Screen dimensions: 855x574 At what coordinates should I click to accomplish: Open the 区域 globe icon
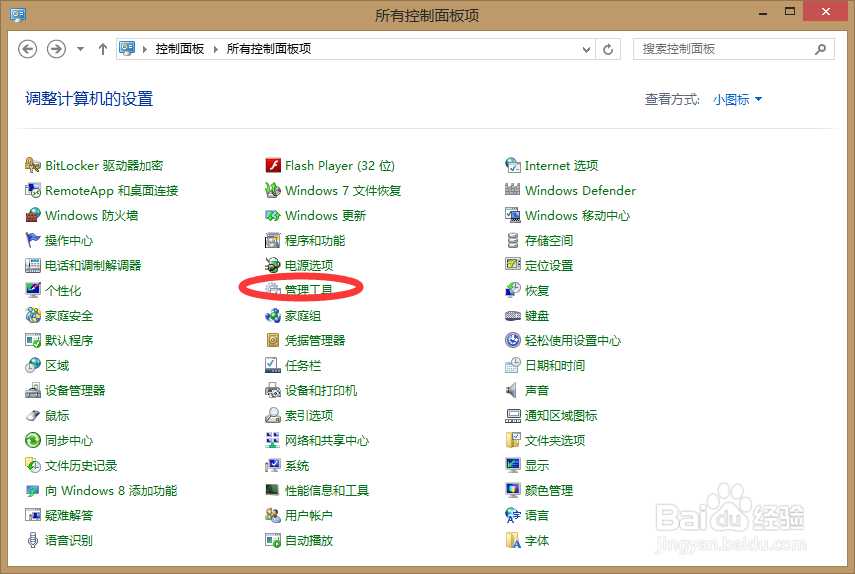click(33, 365)
